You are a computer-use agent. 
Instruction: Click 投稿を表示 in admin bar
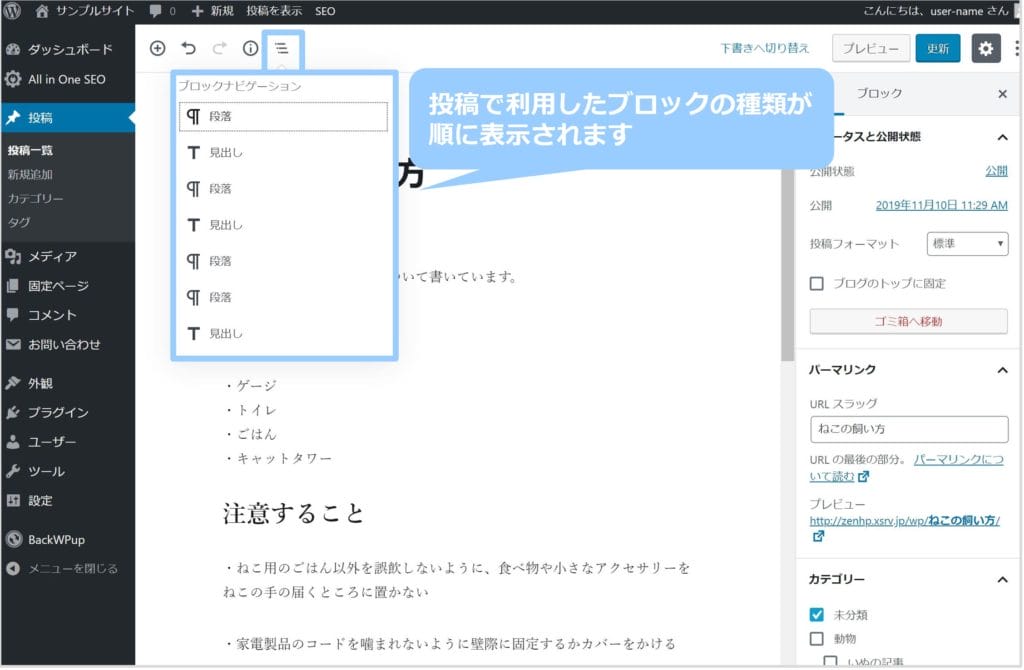pos(274,10)
